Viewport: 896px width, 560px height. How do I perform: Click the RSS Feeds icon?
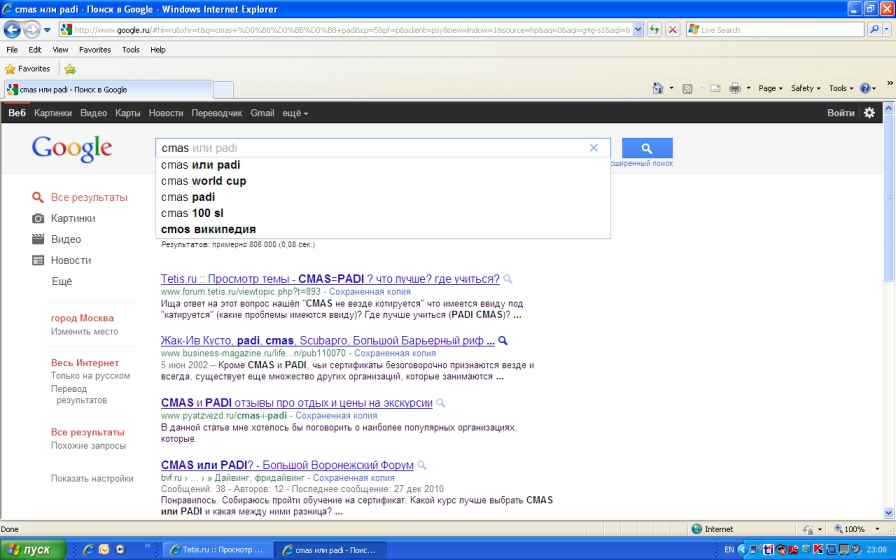pyautogui.click(x=687, y=89)
